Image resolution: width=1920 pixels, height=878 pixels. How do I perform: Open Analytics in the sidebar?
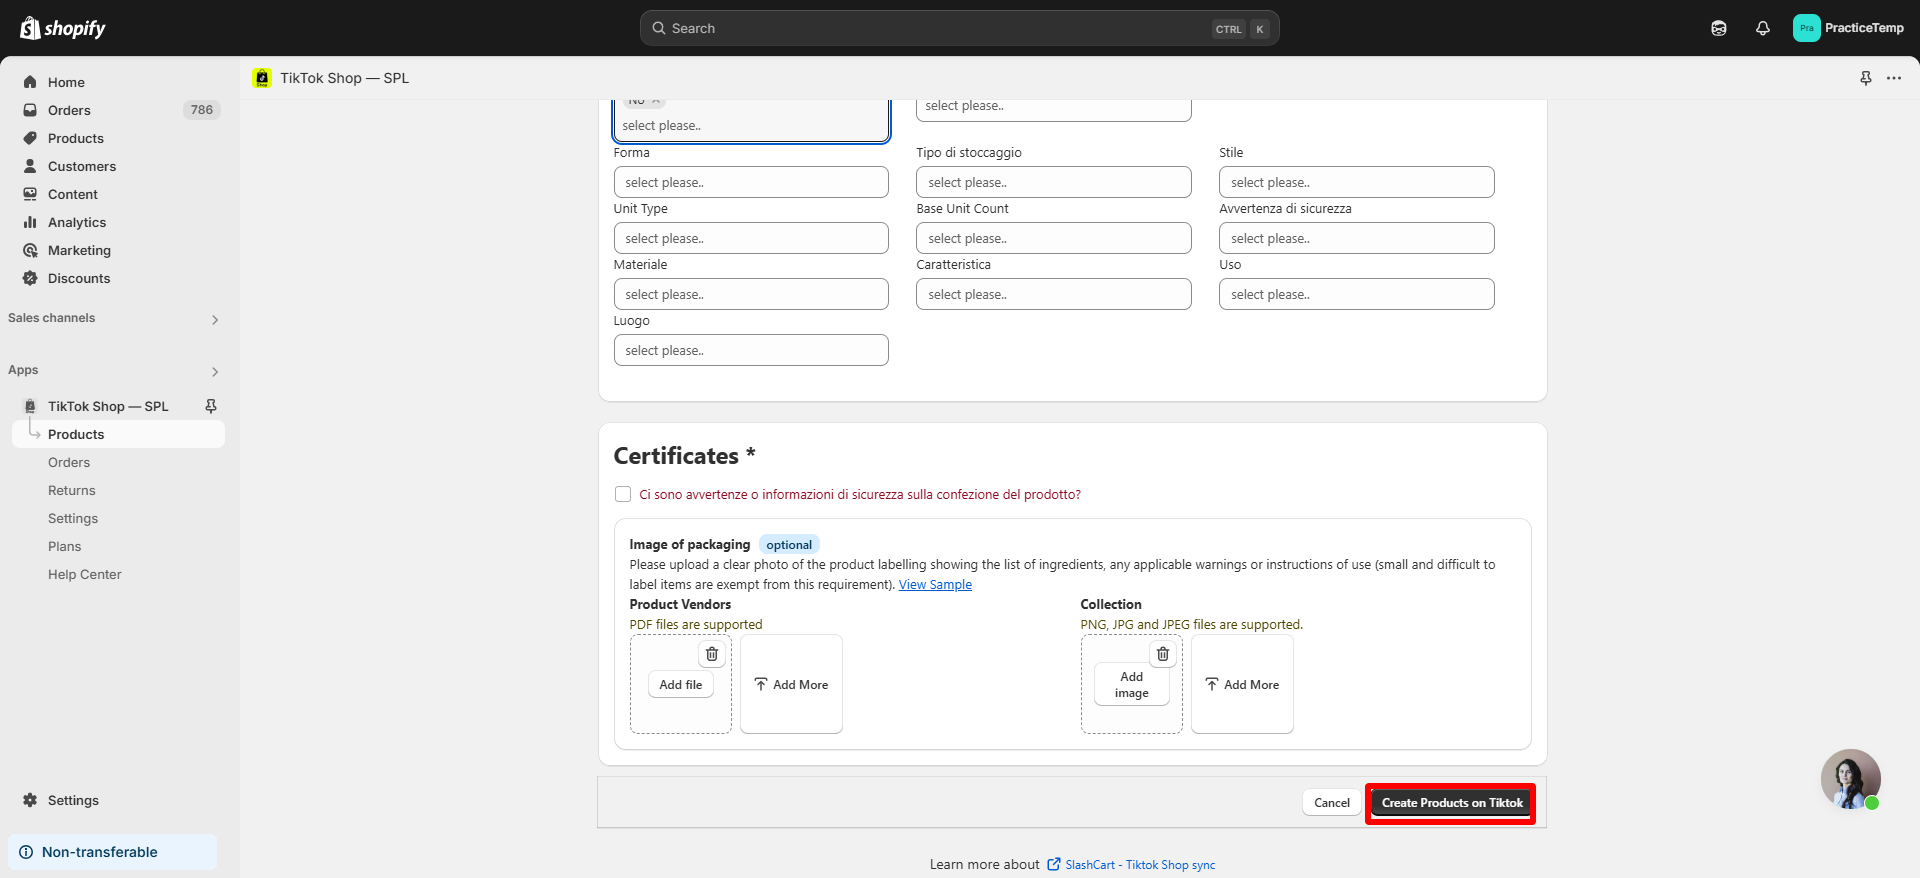coord(77,222)
